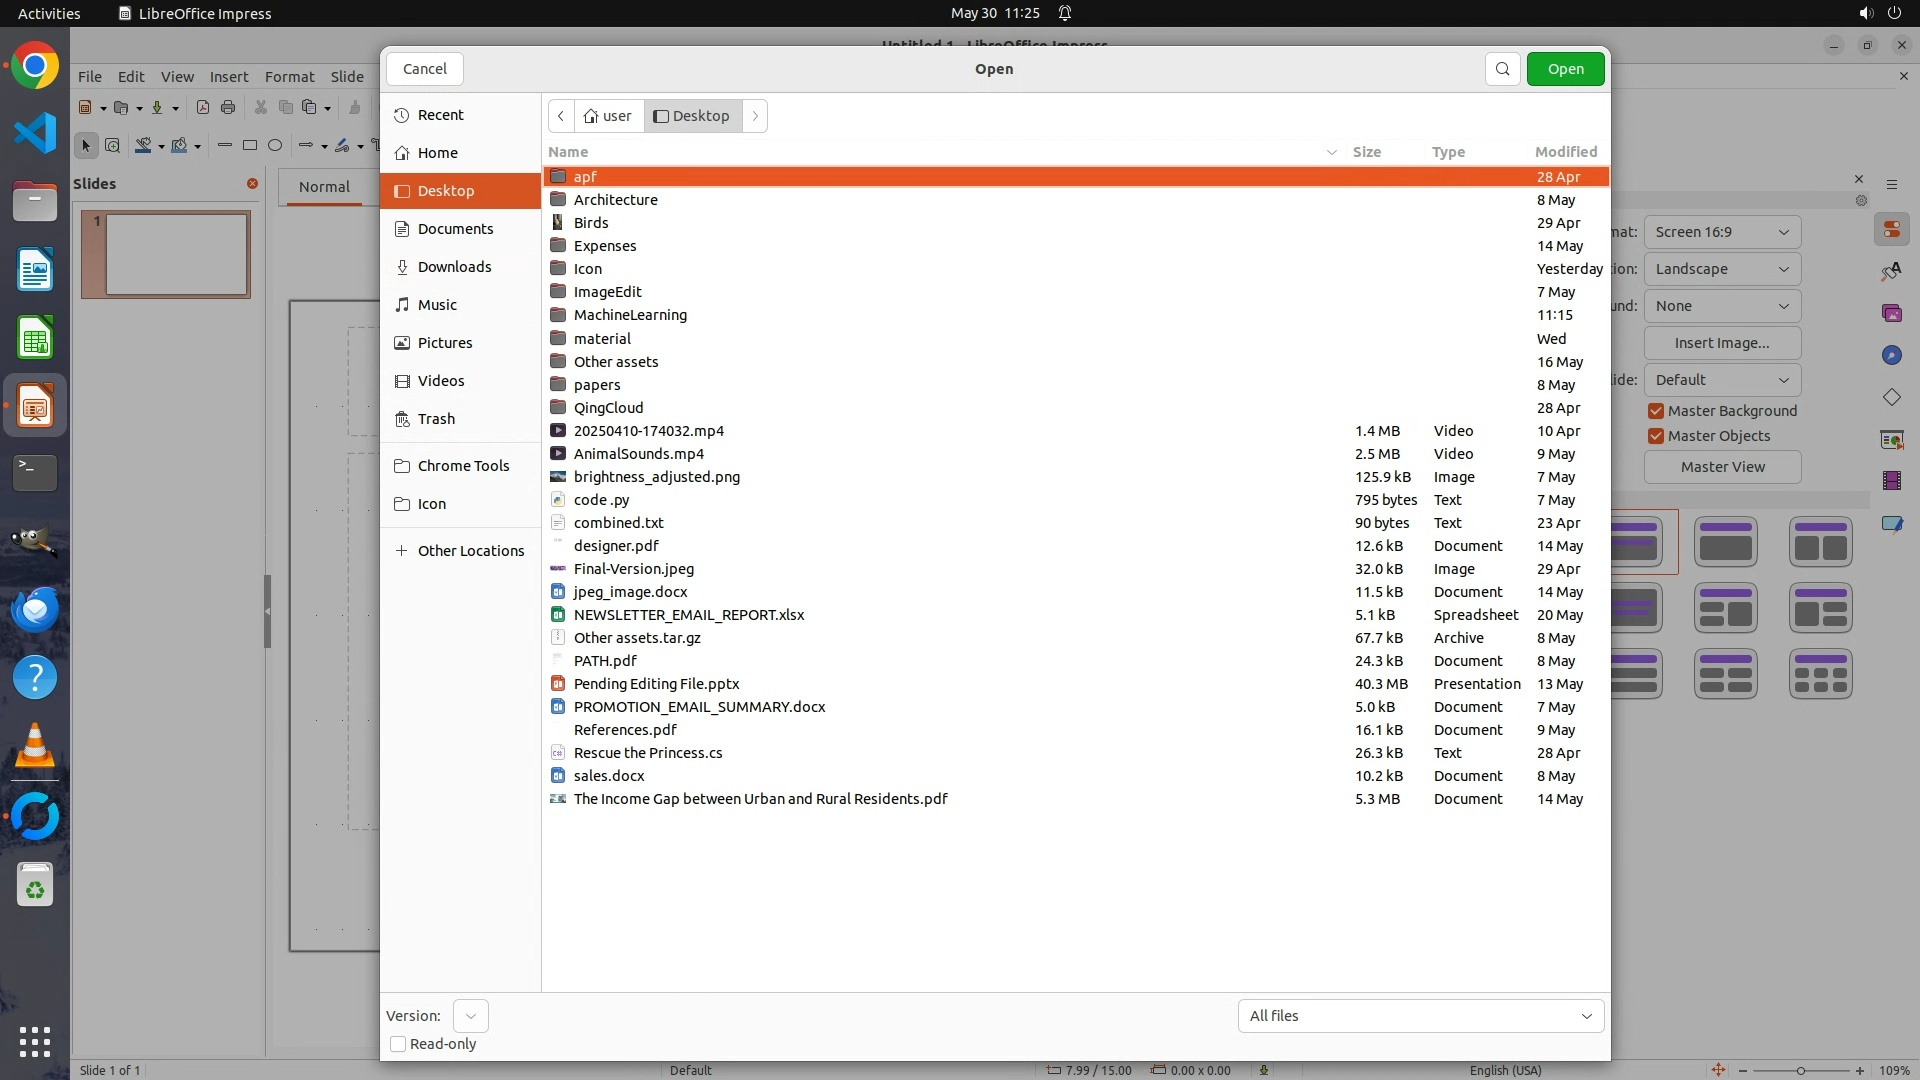Enable the Read-only checkbox
Viewport: 1920px width, 1080px height.
click(398, 1044)
